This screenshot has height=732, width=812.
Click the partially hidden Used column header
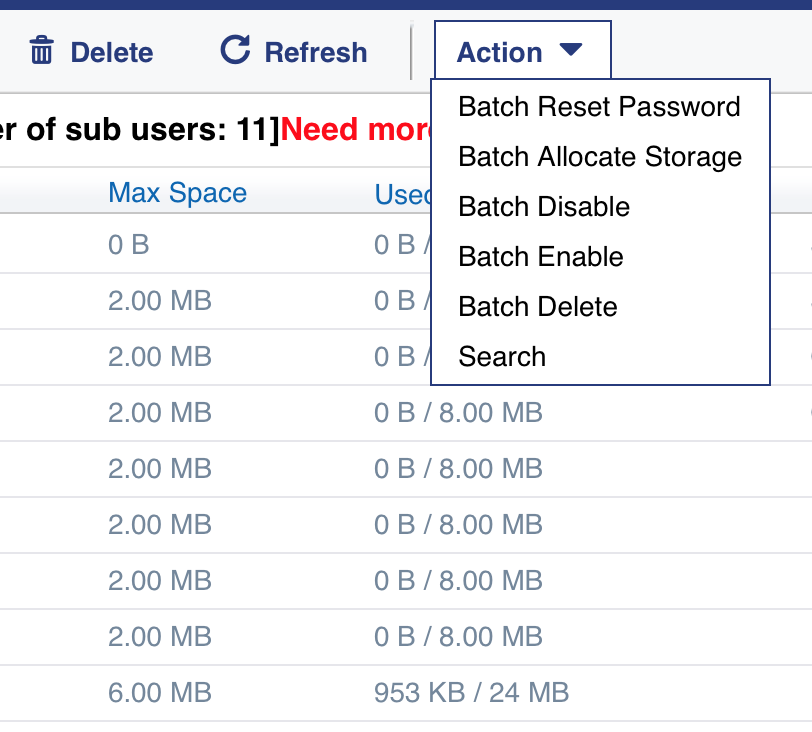(401, 194)
